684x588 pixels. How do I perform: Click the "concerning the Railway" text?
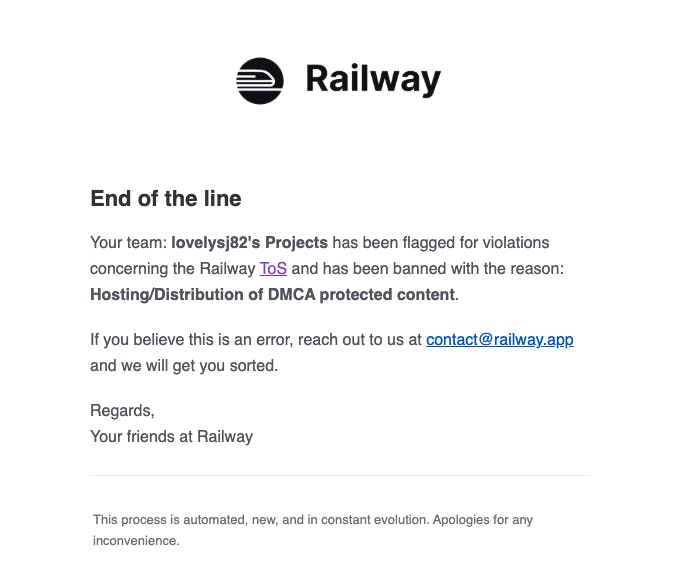[172, 268]
